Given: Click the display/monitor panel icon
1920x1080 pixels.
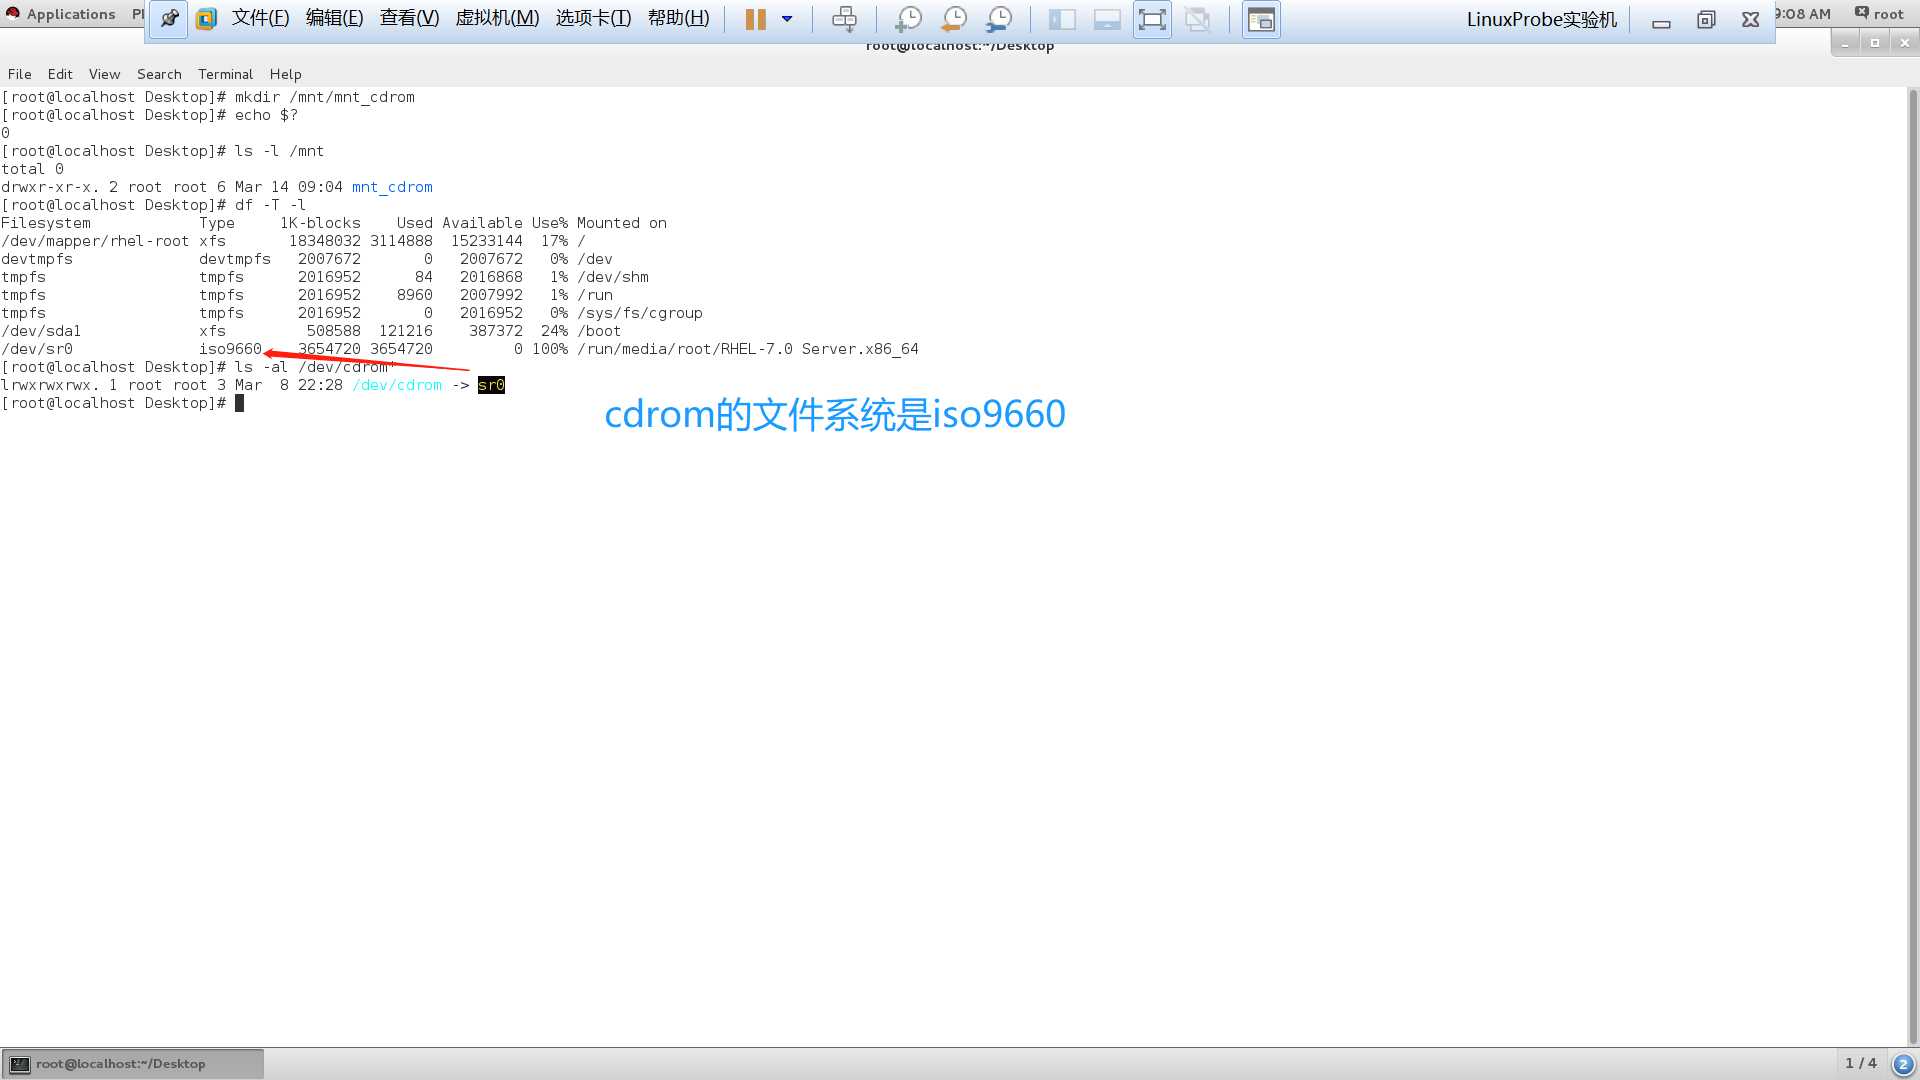Looking at the screenshot, I should [x=1062, y=18].
